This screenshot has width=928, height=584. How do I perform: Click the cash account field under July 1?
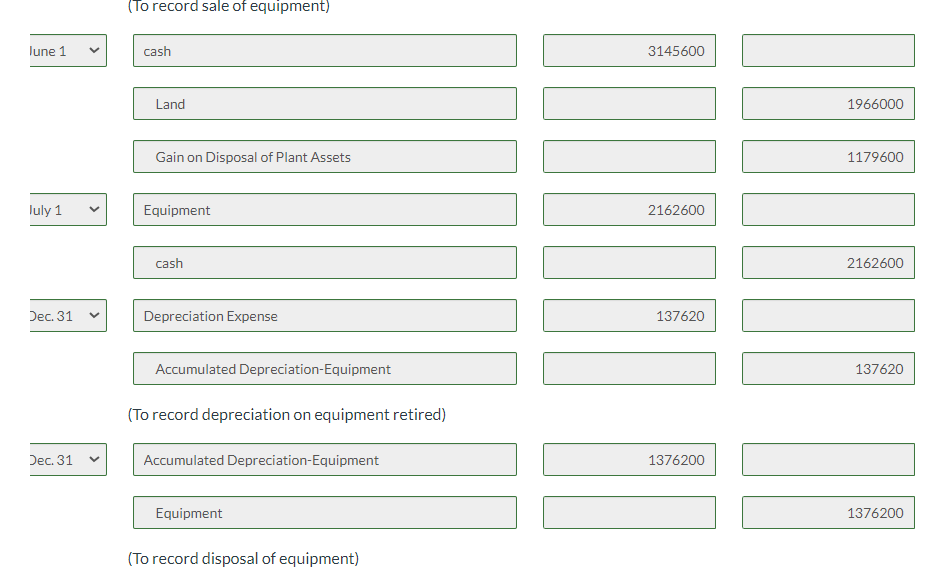point(325,262)
